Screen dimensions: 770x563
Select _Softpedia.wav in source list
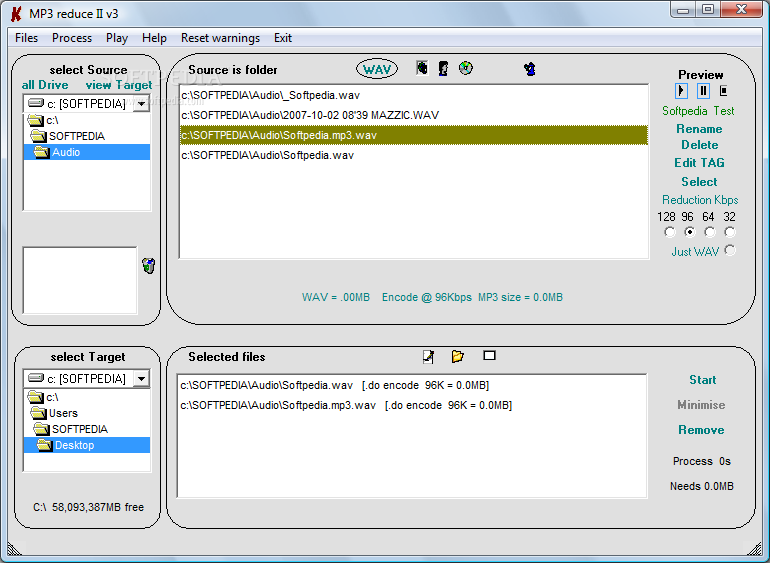pyautogui.click(x=413, y=95)
